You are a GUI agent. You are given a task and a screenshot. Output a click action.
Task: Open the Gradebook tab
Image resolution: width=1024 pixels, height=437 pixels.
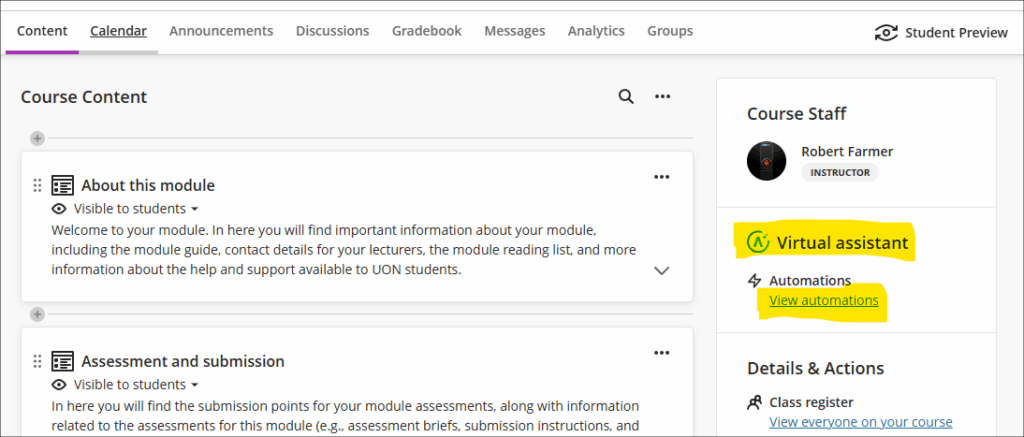point(428,31)
